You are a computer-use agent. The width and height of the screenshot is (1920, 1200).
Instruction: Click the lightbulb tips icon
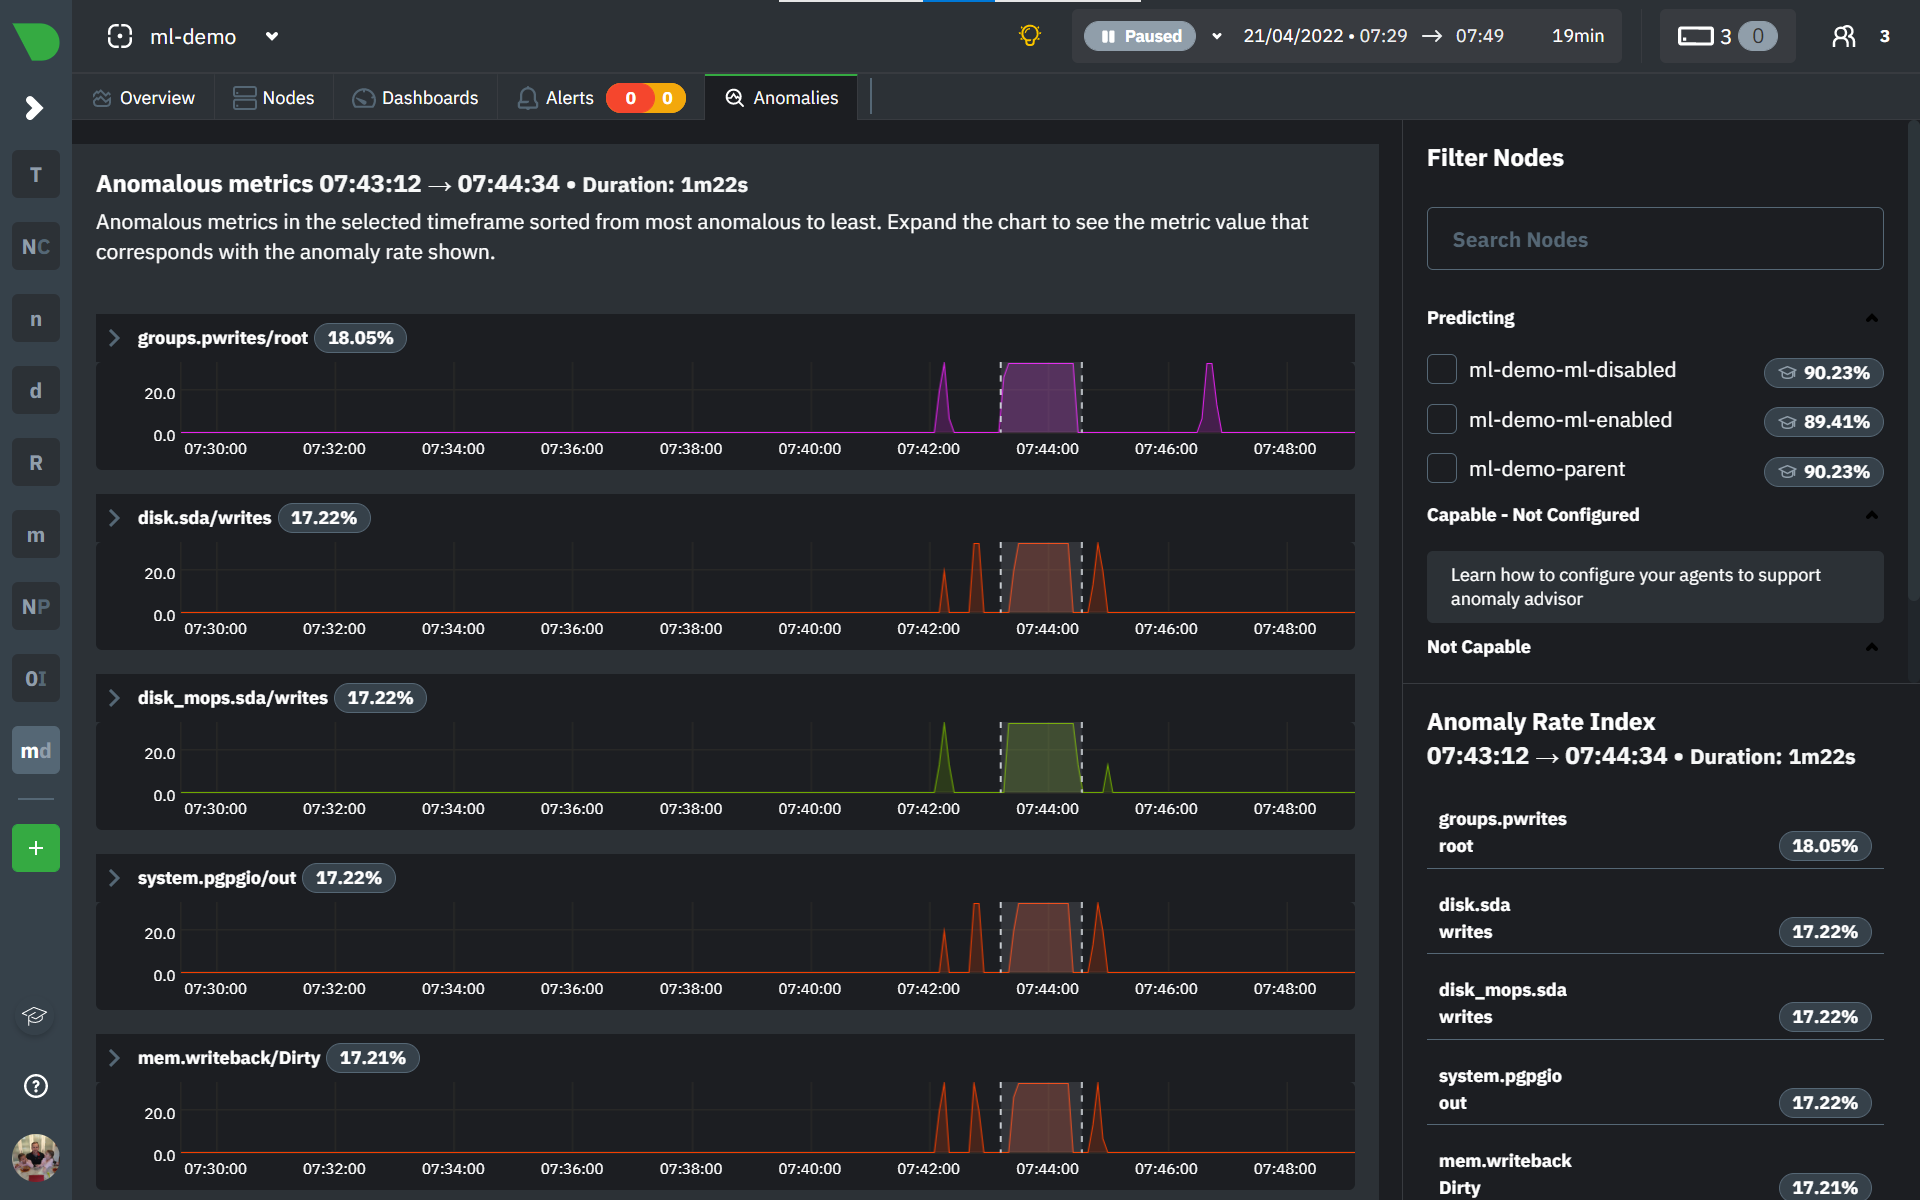click(1030, 36)
